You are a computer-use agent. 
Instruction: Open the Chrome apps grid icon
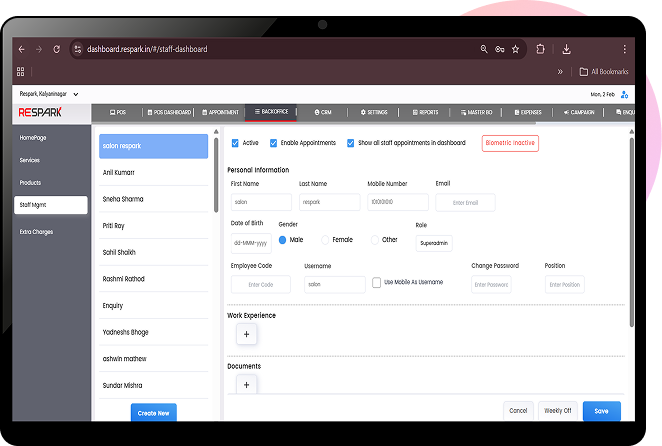[x=20, y=72]
